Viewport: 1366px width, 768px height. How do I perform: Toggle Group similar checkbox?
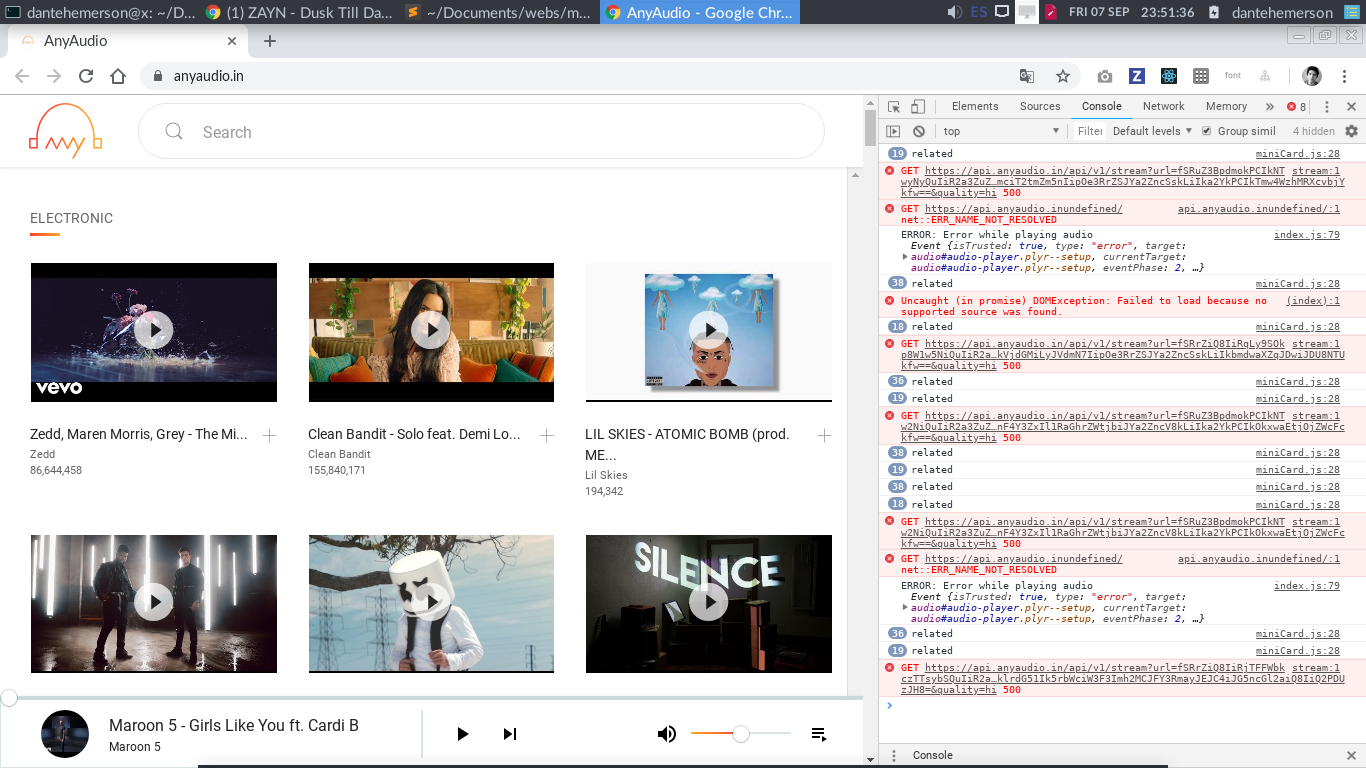click(x=1206, y=131)
